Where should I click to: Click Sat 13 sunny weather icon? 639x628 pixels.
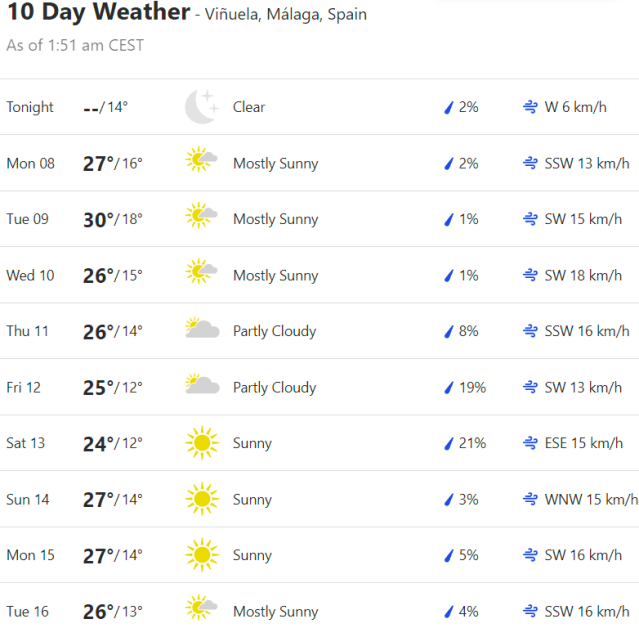coord(201,443)
